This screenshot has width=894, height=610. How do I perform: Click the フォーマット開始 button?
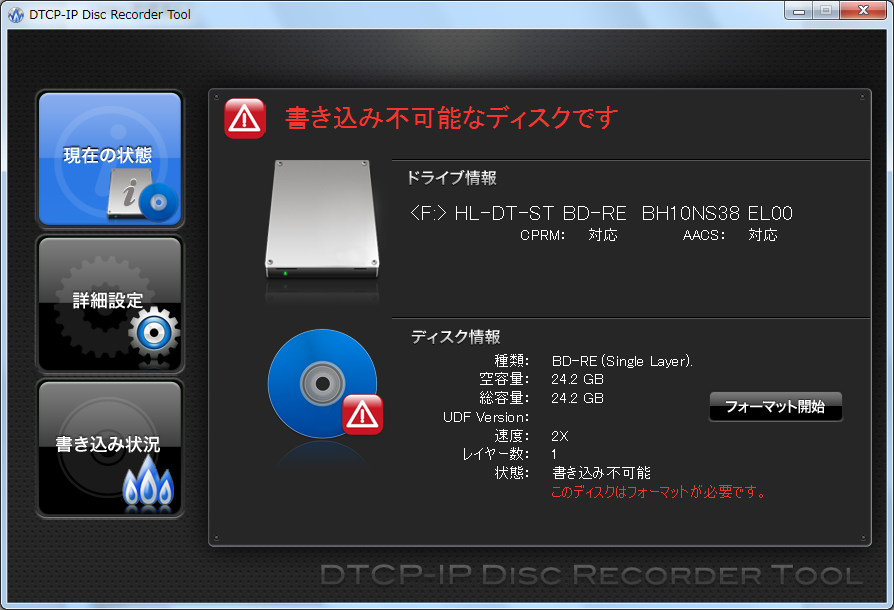775,406
